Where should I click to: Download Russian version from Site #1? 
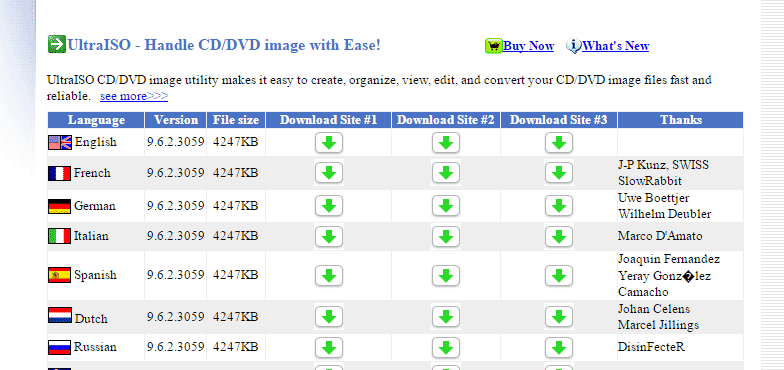tap(328, 348)
